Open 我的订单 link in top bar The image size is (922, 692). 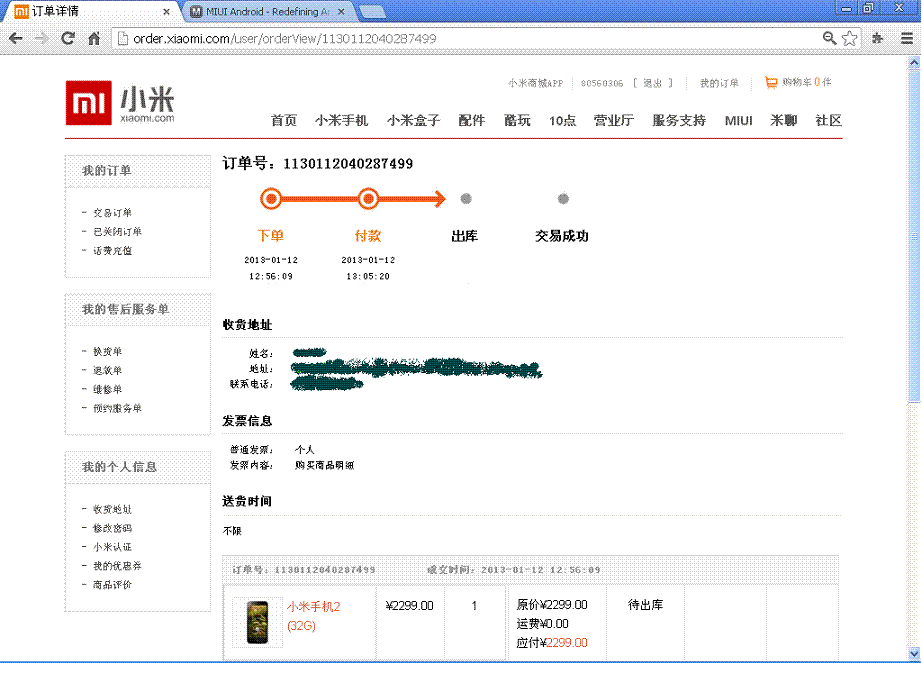(719, 83)
